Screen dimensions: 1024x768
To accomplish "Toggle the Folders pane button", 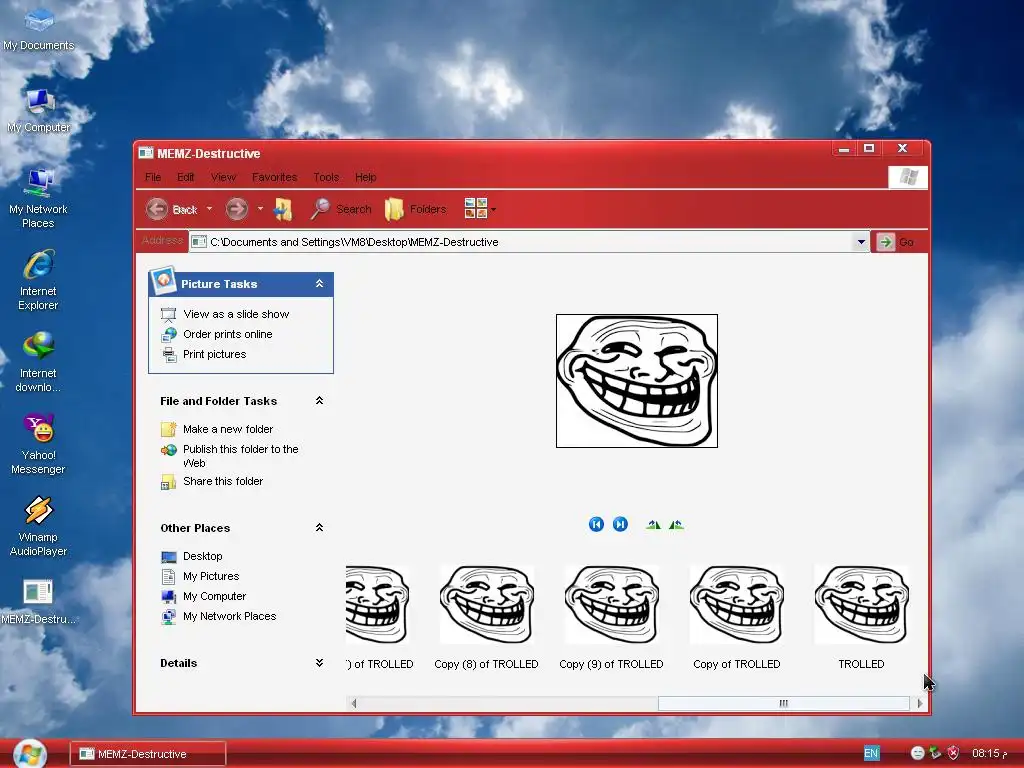I will point(415,209).
